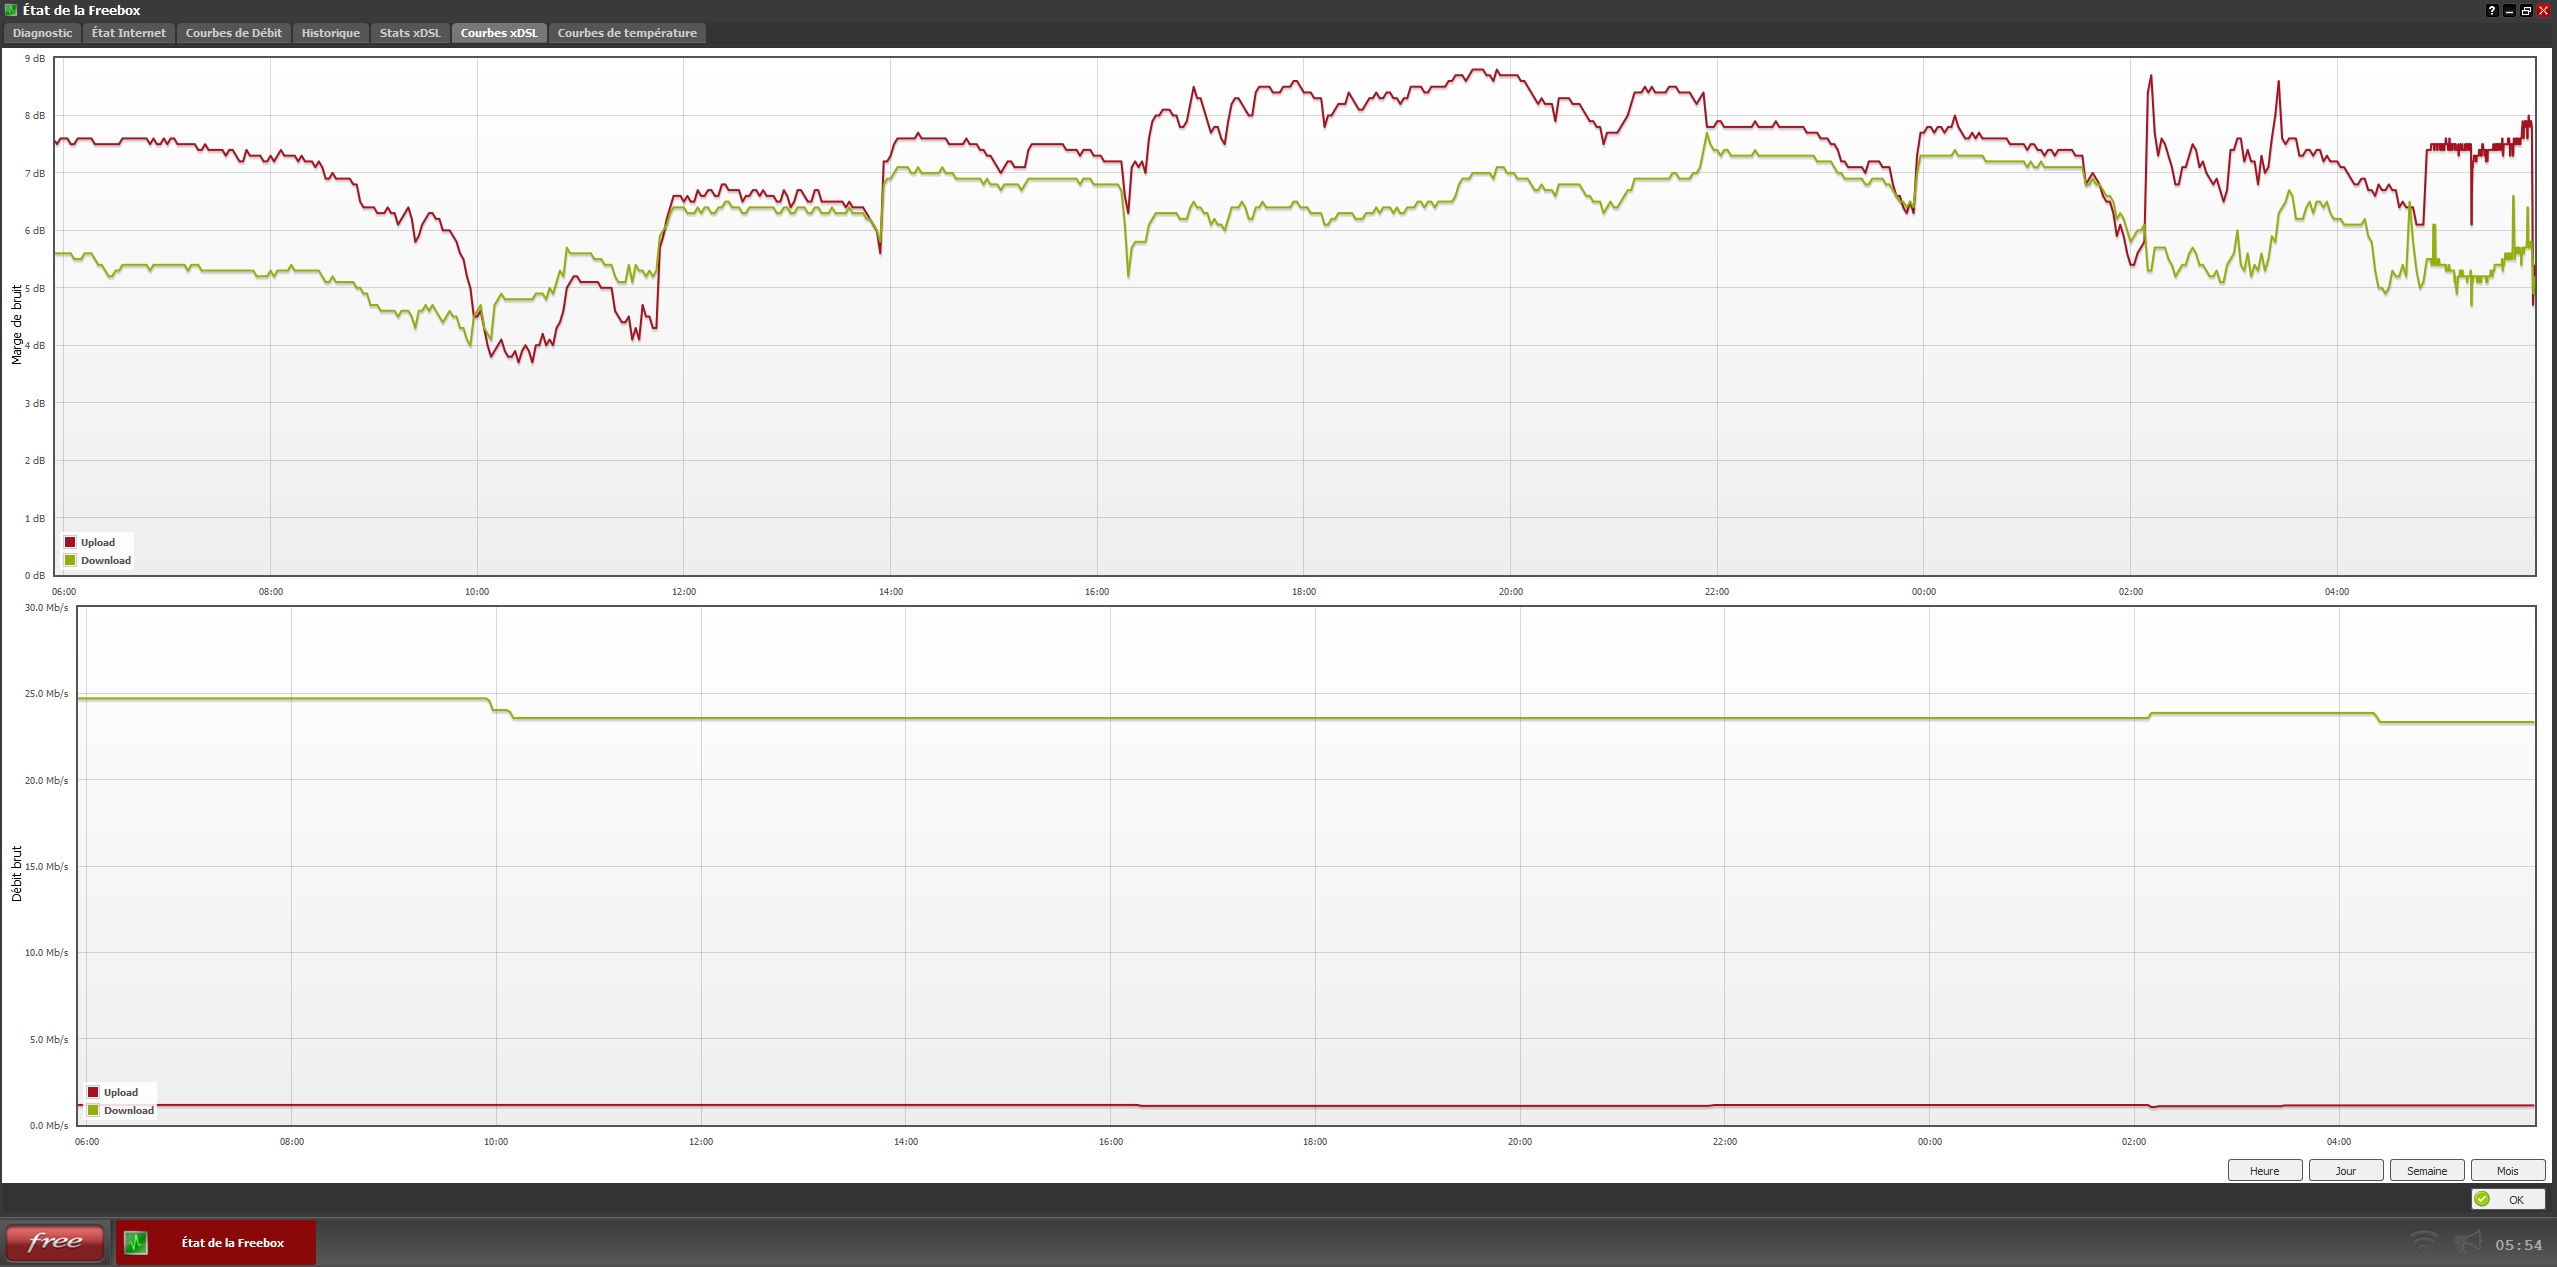The width and height of the screenshot is (2557, 1267).
Task: Show the Mois time range
Action: click(x=2508, y=1170)
